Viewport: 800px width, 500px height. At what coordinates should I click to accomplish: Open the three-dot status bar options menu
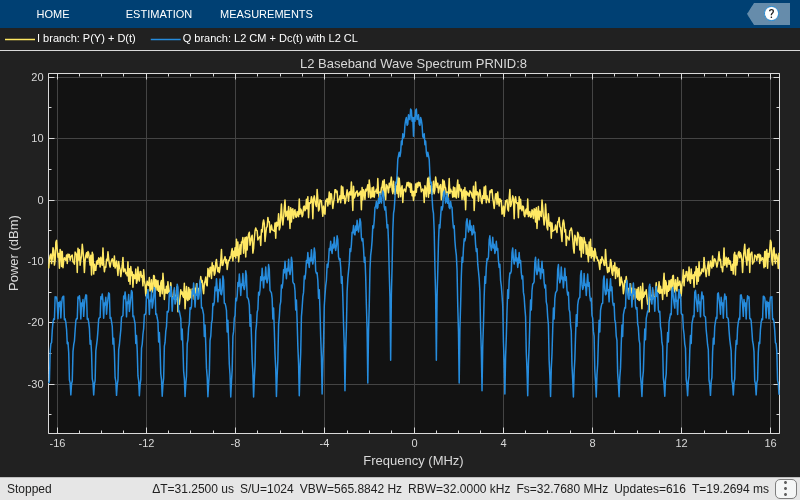[786, 489]
